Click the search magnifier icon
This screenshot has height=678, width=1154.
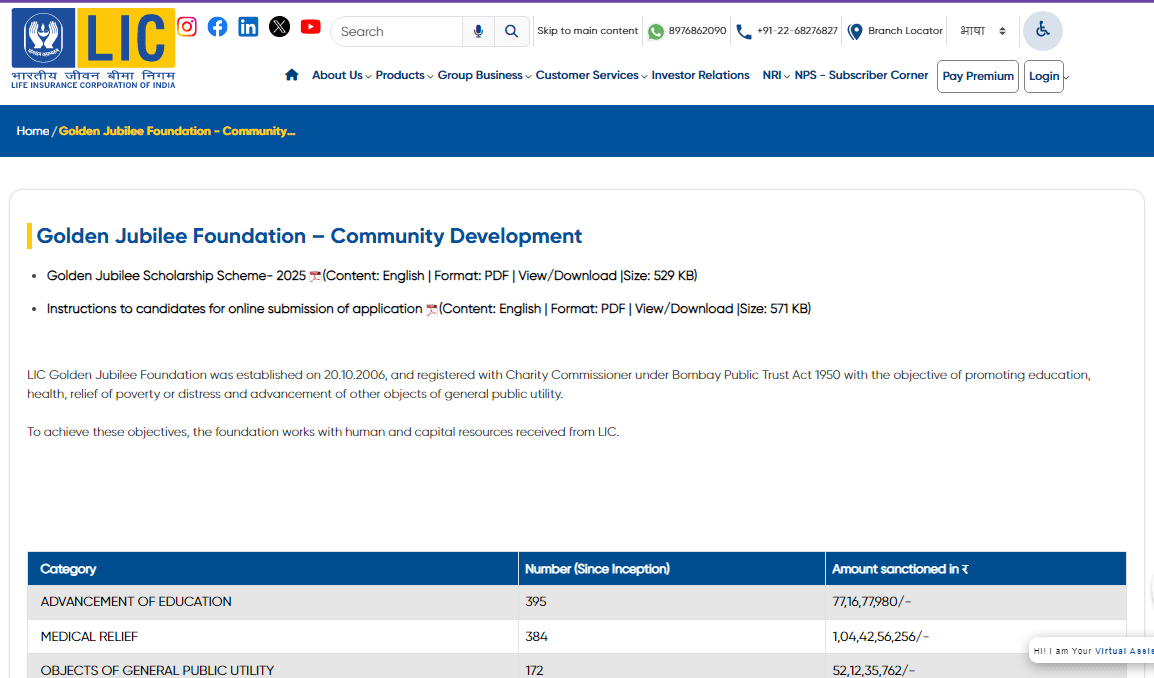(x=511, y=31)
